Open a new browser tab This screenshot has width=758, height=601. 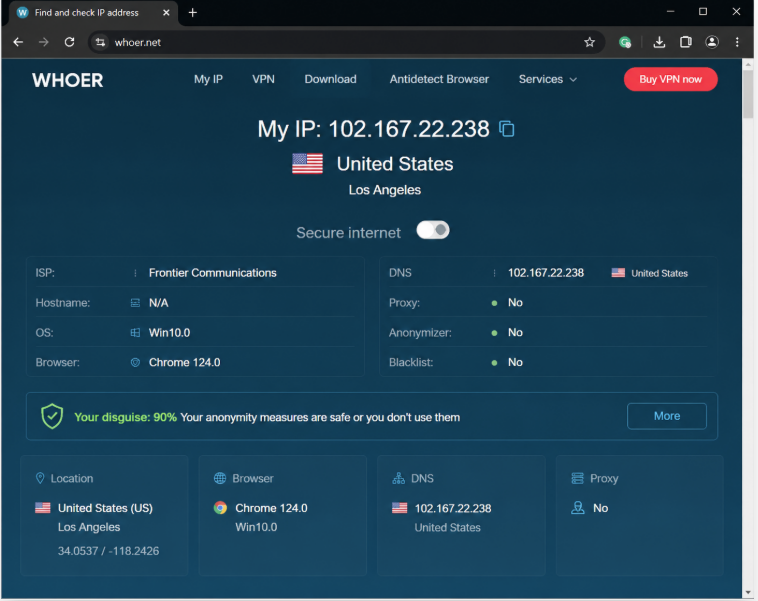pos(192,13)
